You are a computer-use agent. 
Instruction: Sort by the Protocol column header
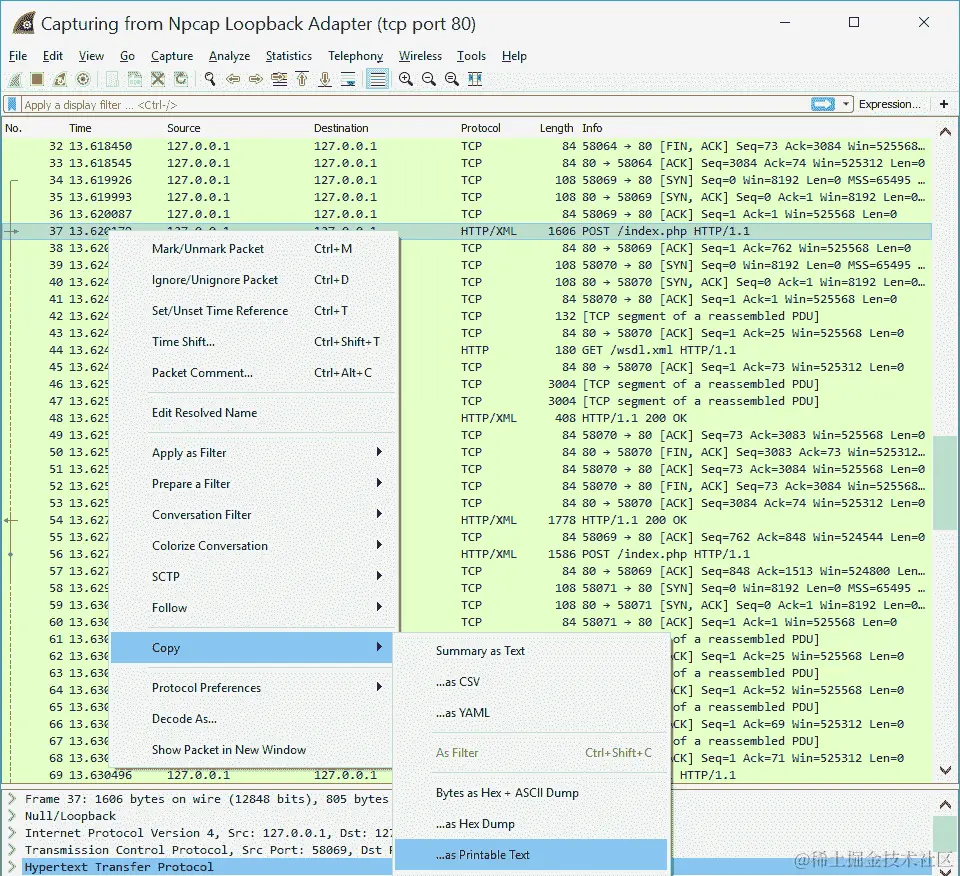pyautogui.click(x=481, y=128)
